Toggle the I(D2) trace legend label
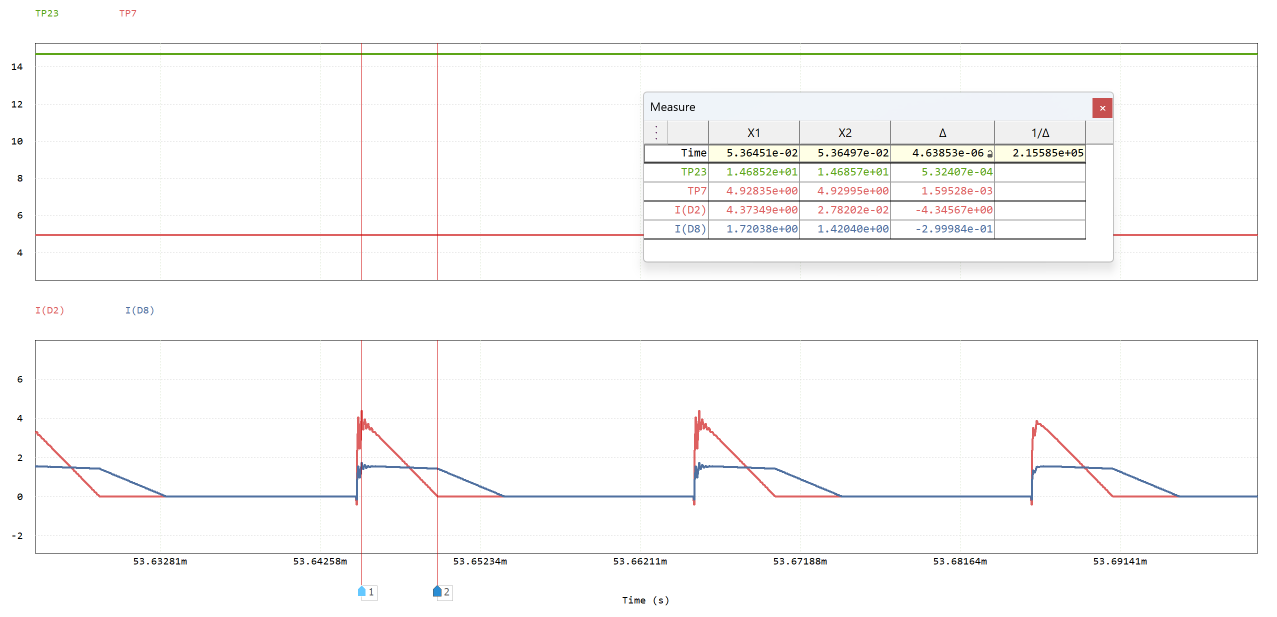Screen dimensions: 1277x617 (x=47, y=310)
